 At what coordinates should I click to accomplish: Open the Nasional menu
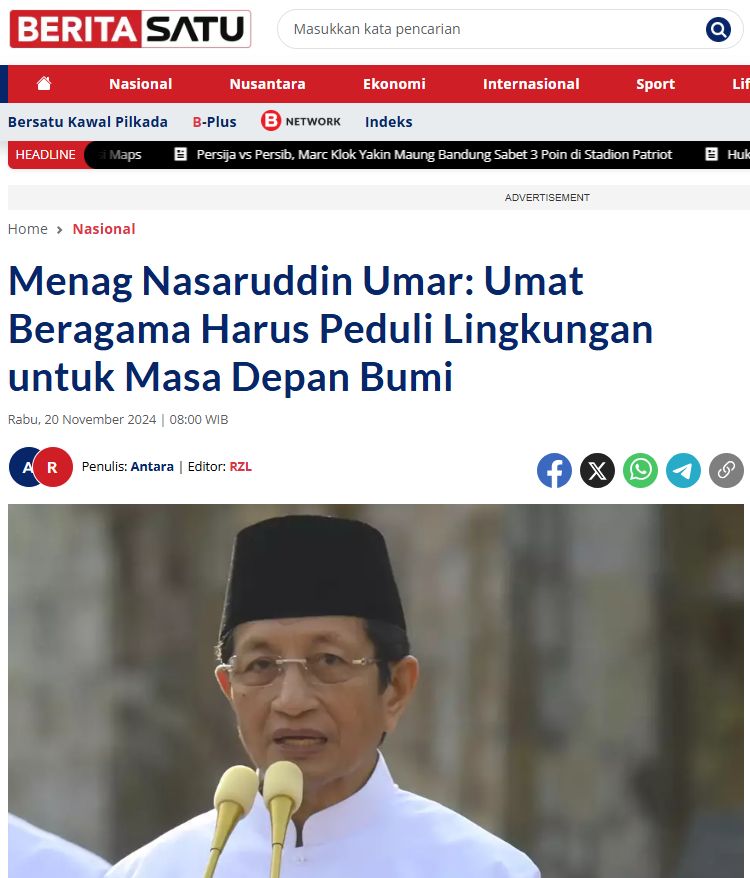(x=141, y=84)
